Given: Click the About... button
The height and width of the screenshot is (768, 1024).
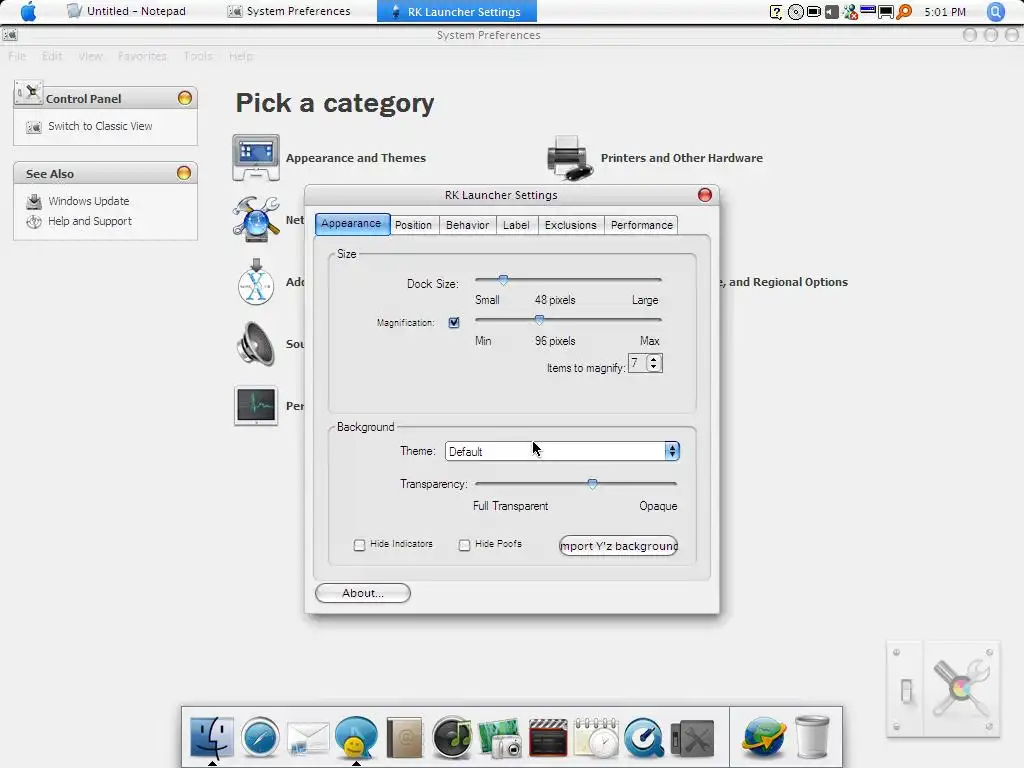Looking at the screenshot, I should click(x=363, y=593).
